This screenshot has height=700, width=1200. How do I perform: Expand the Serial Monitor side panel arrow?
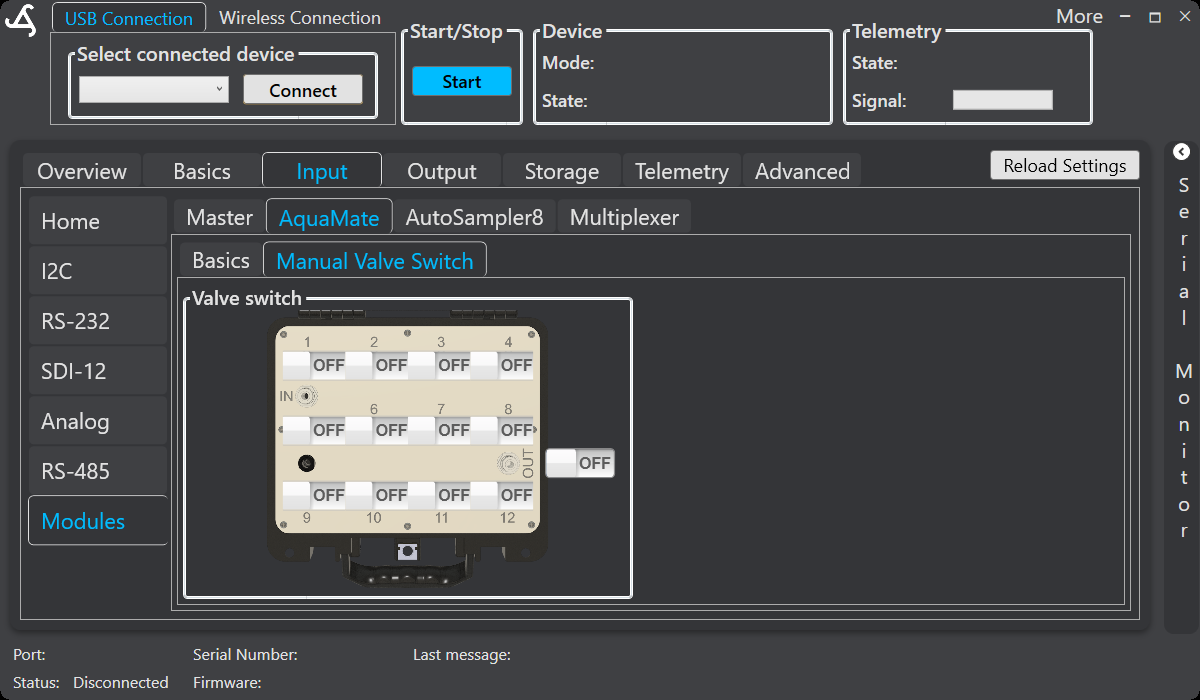pos(1181,152)
